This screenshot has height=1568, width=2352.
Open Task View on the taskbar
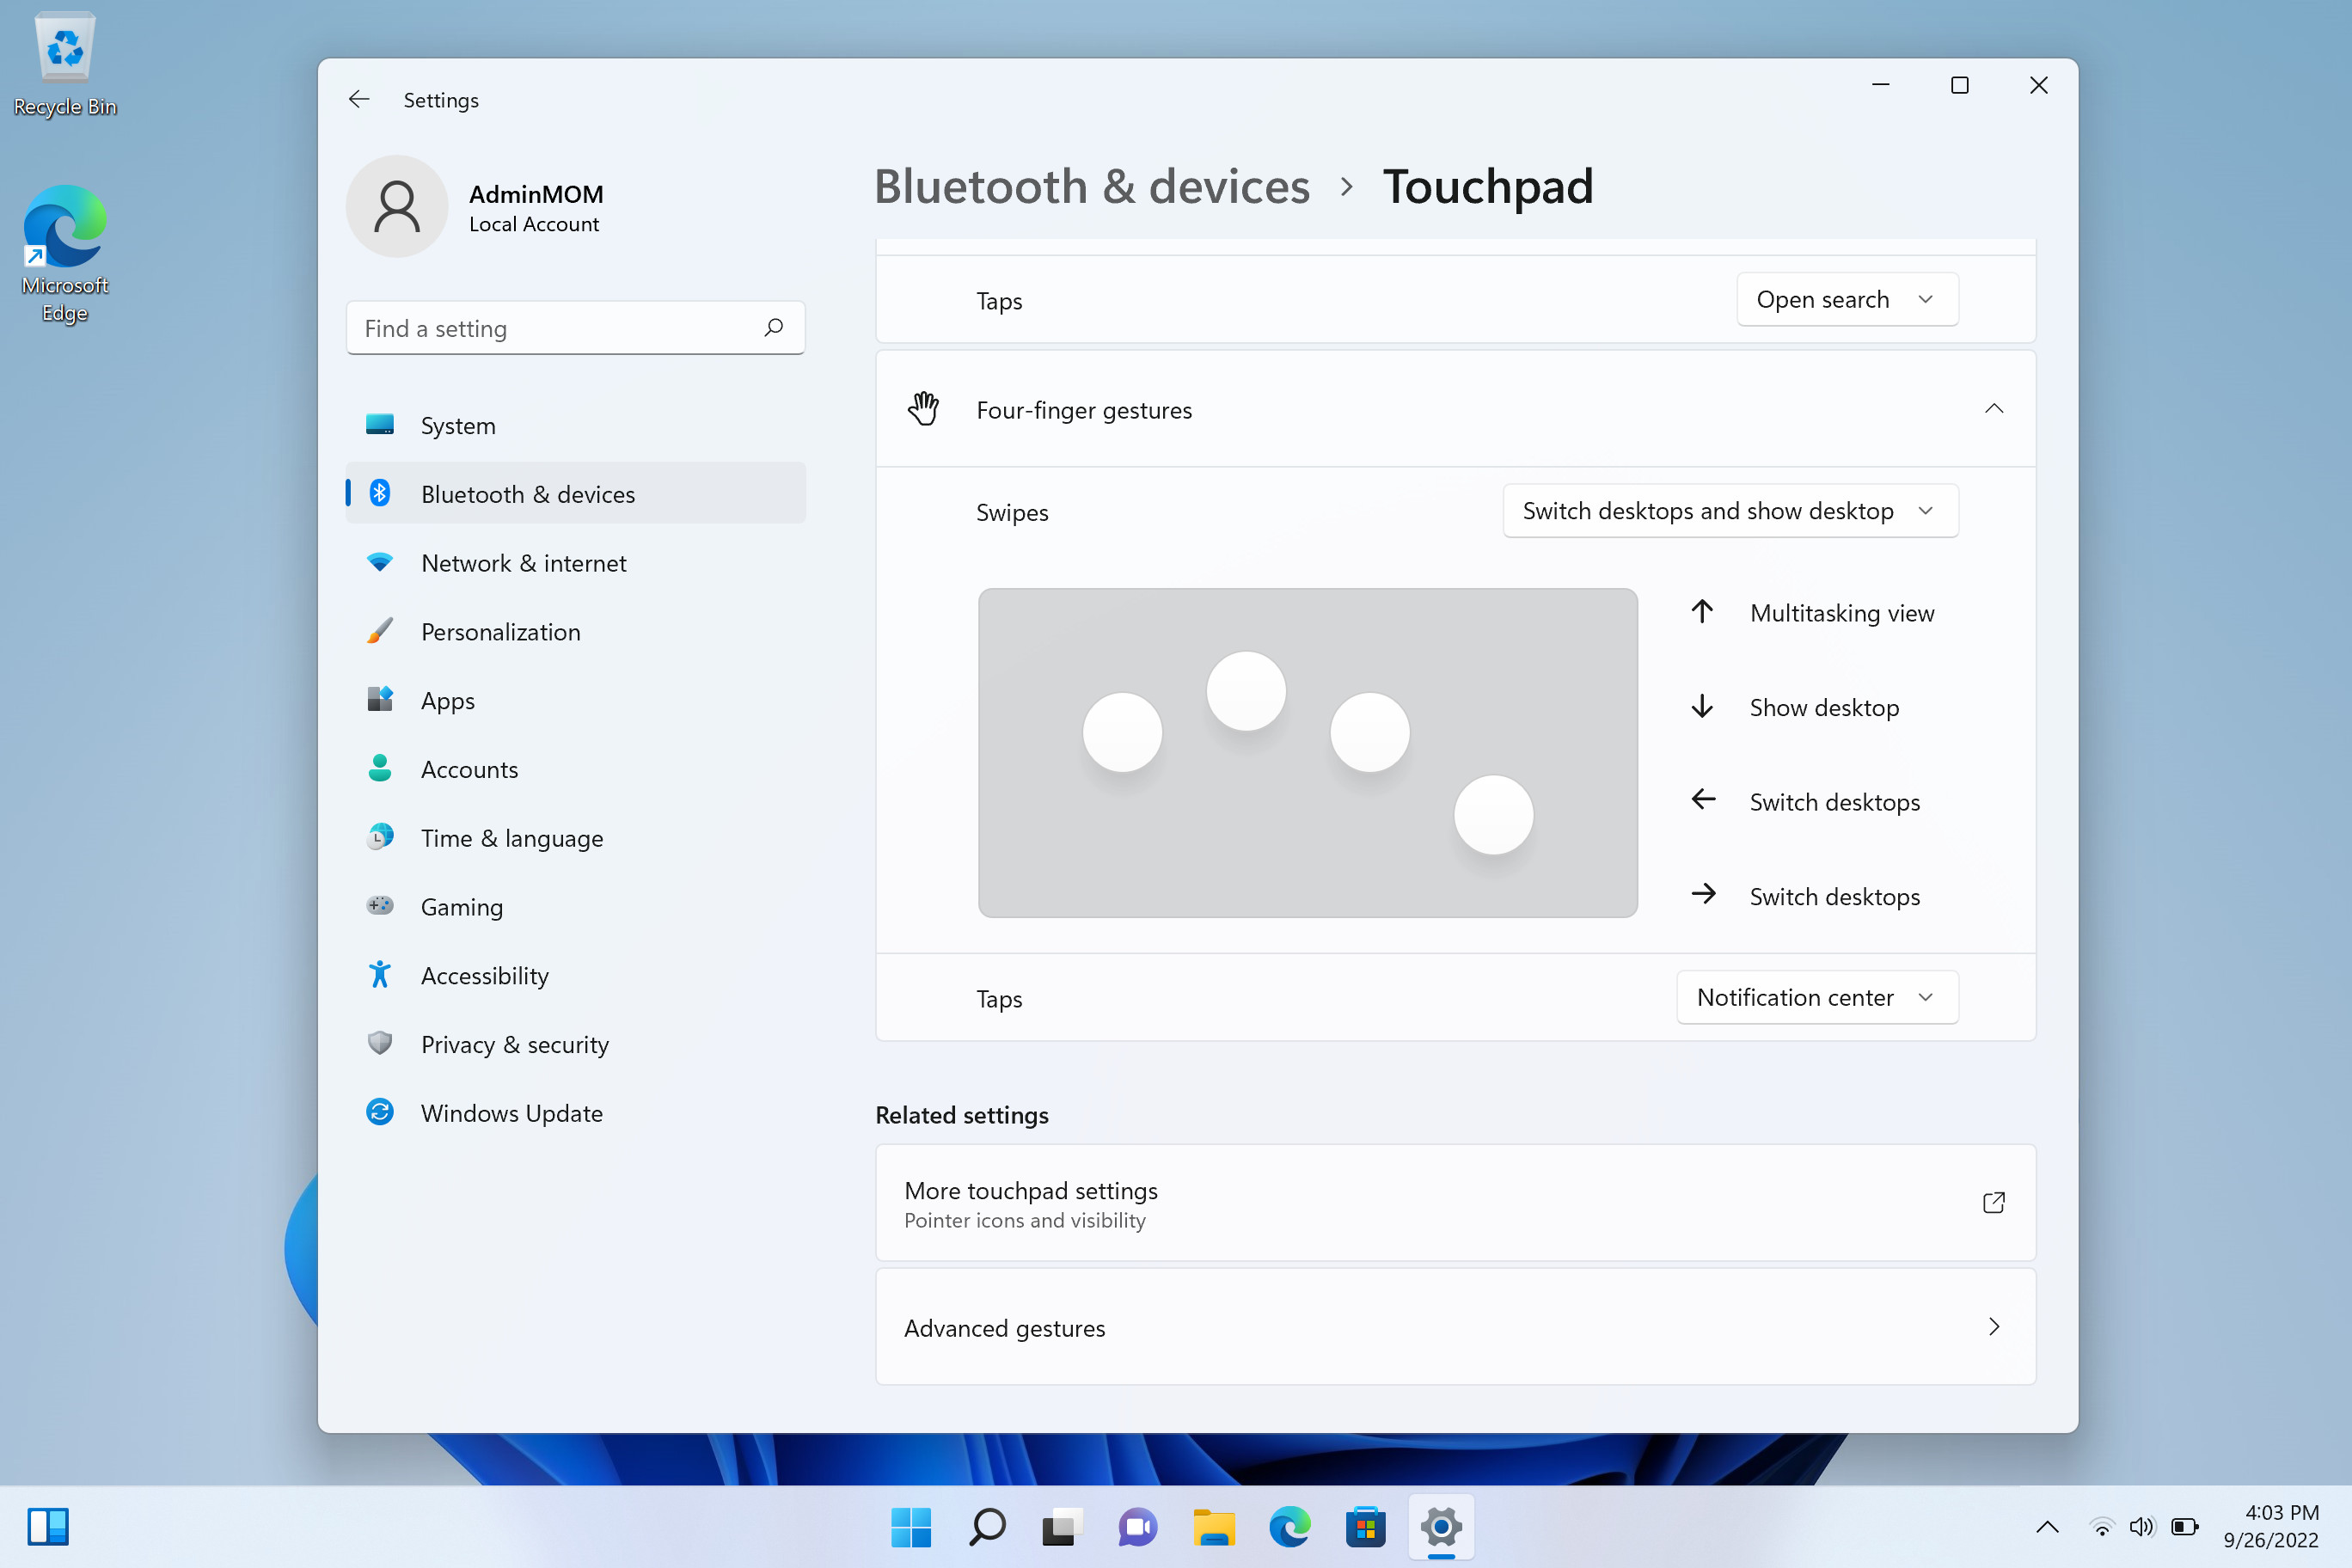pos(1062,1527)
